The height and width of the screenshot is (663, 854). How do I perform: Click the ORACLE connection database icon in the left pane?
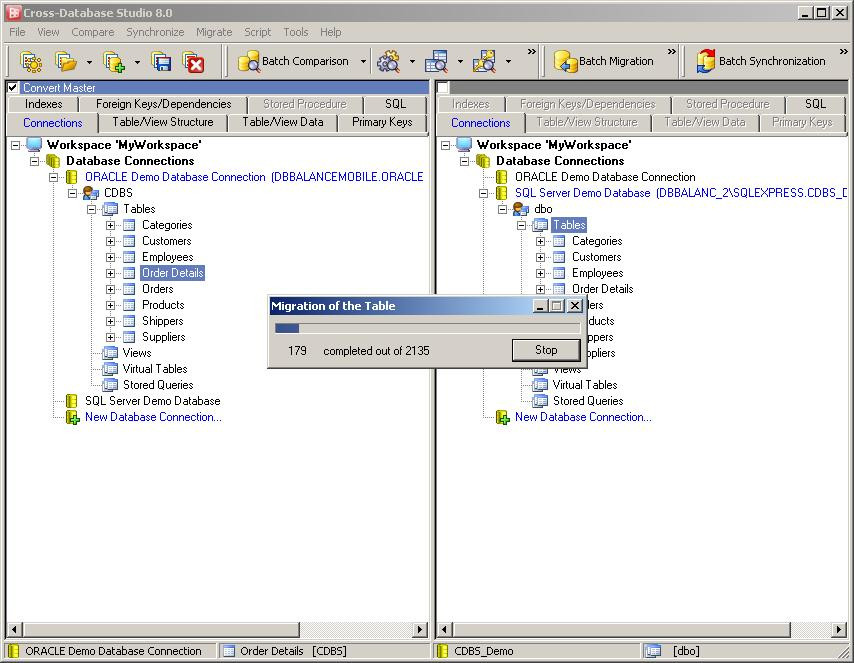click(x=71, y=177)
